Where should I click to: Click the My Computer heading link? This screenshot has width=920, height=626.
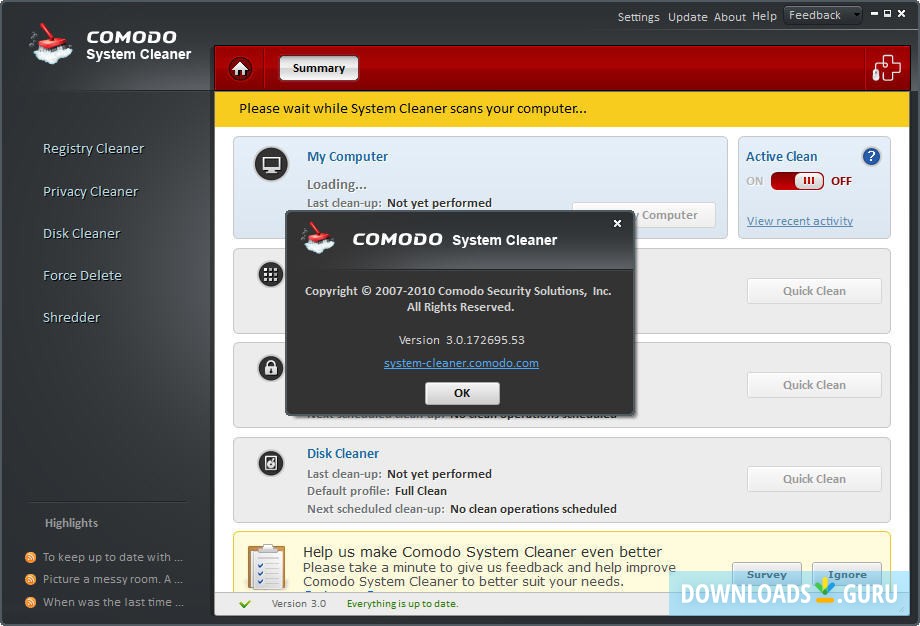click(x=347, y=157)
